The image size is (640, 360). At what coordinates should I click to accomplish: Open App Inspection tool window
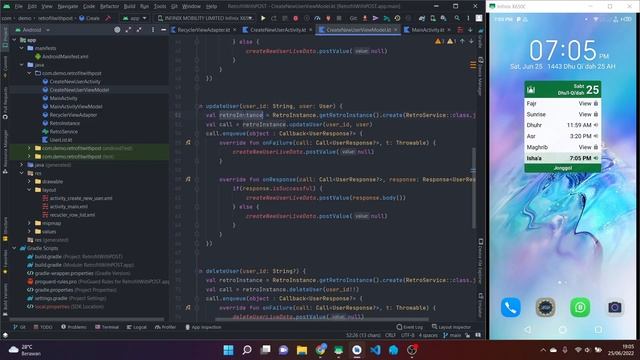point(203,327)
